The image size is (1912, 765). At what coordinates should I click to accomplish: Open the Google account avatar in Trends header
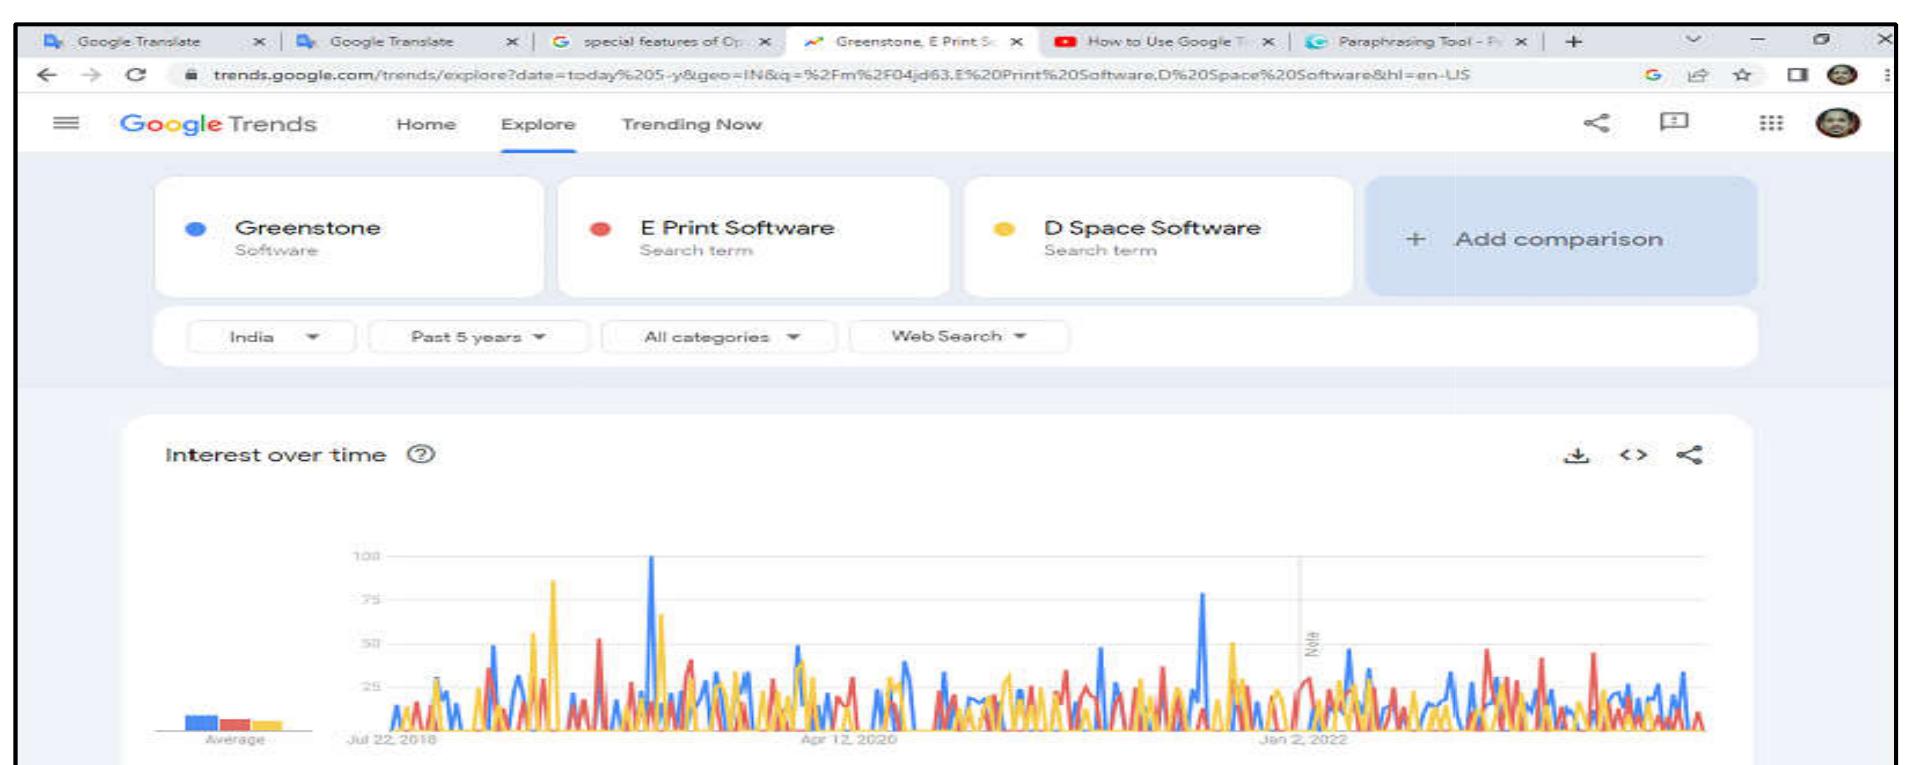pyautogui.click(x=1837, y=123)
